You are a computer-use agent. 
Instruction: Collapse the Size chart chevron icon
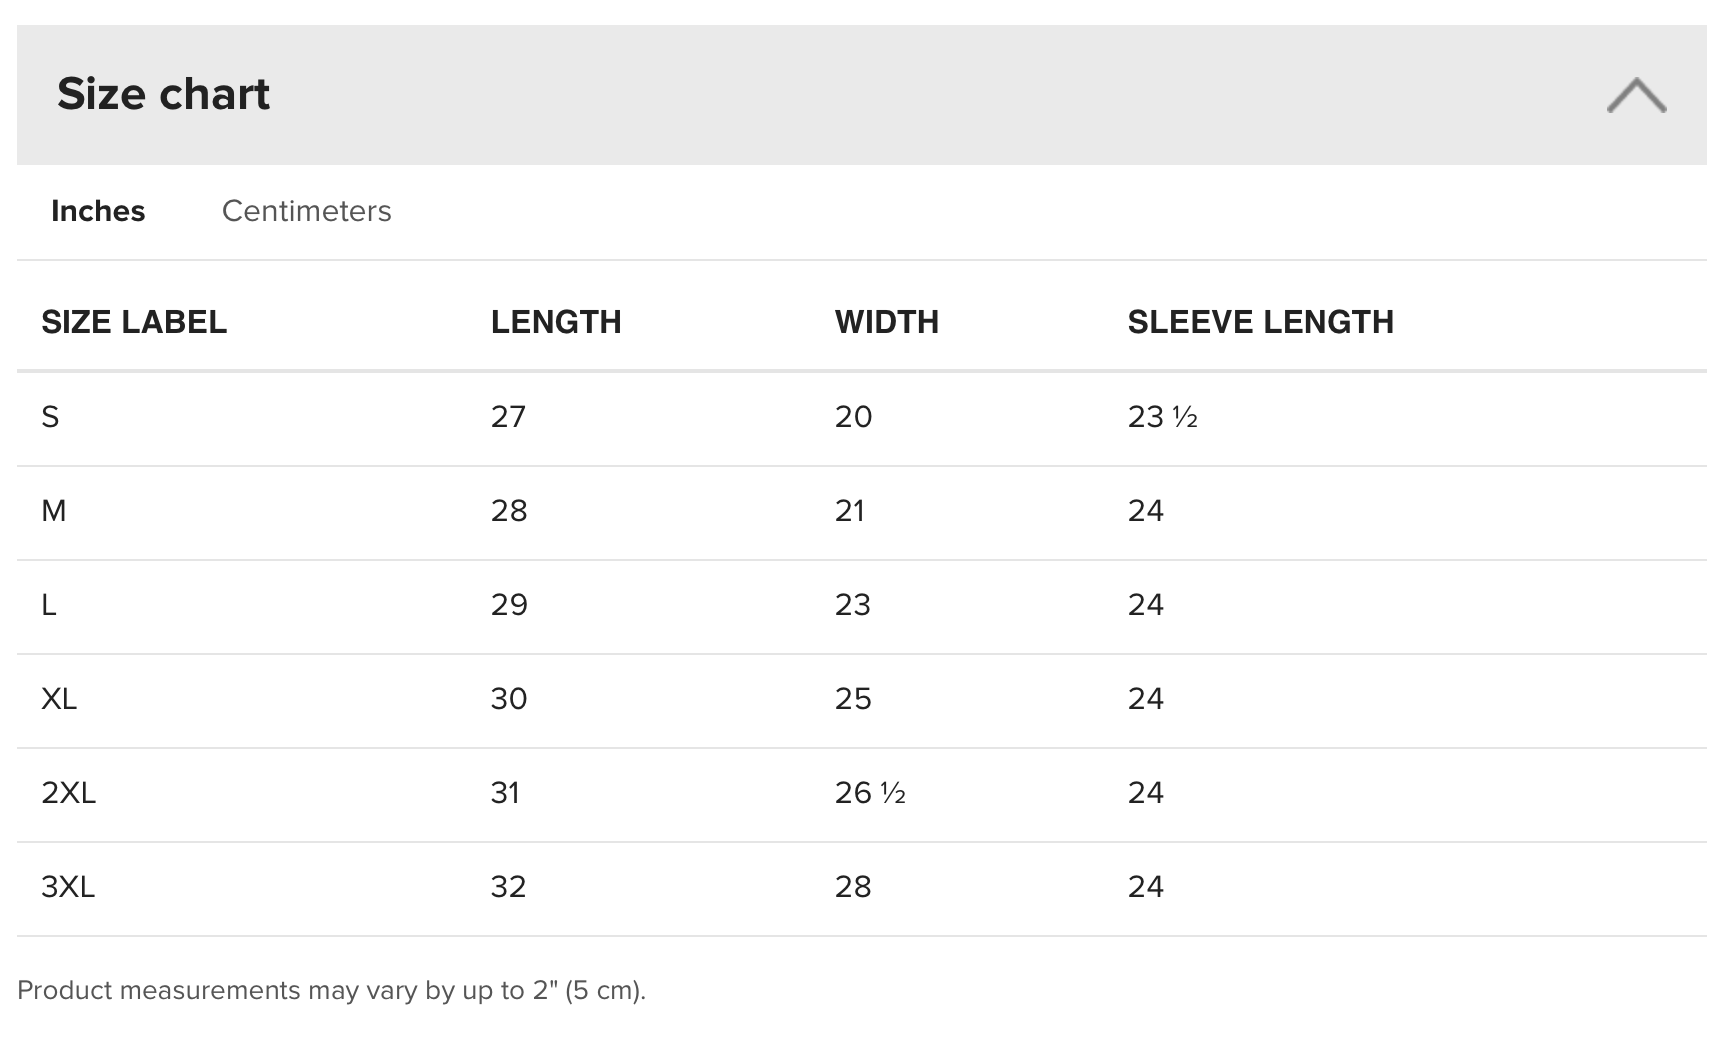pos(1636,95)
